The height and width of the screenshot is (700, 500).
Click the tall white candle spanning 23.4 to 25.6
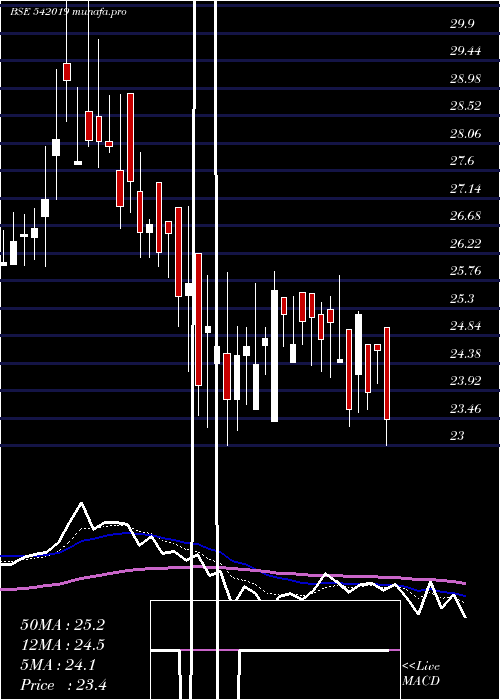(x=274, y=356)
